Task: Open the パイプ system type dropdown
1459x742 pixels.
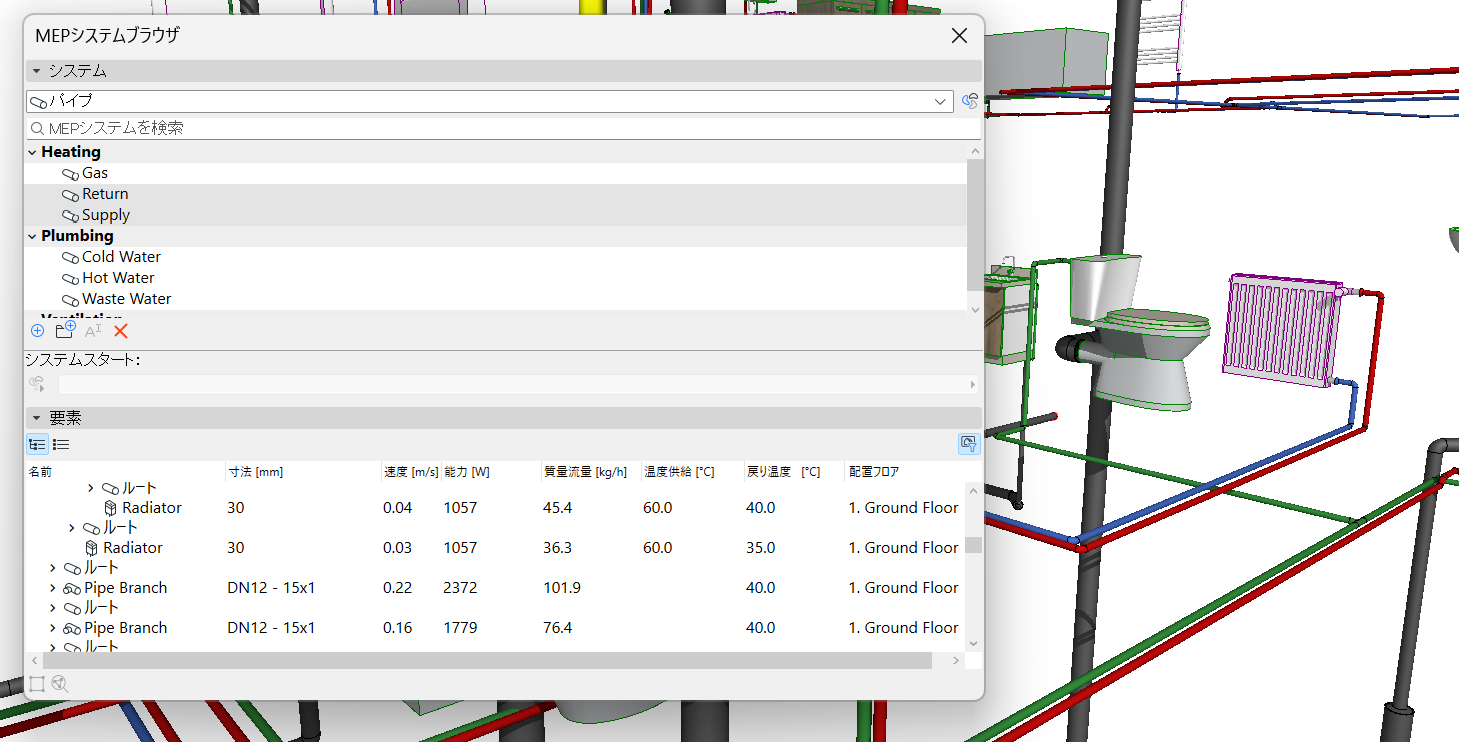Action: 938,101
